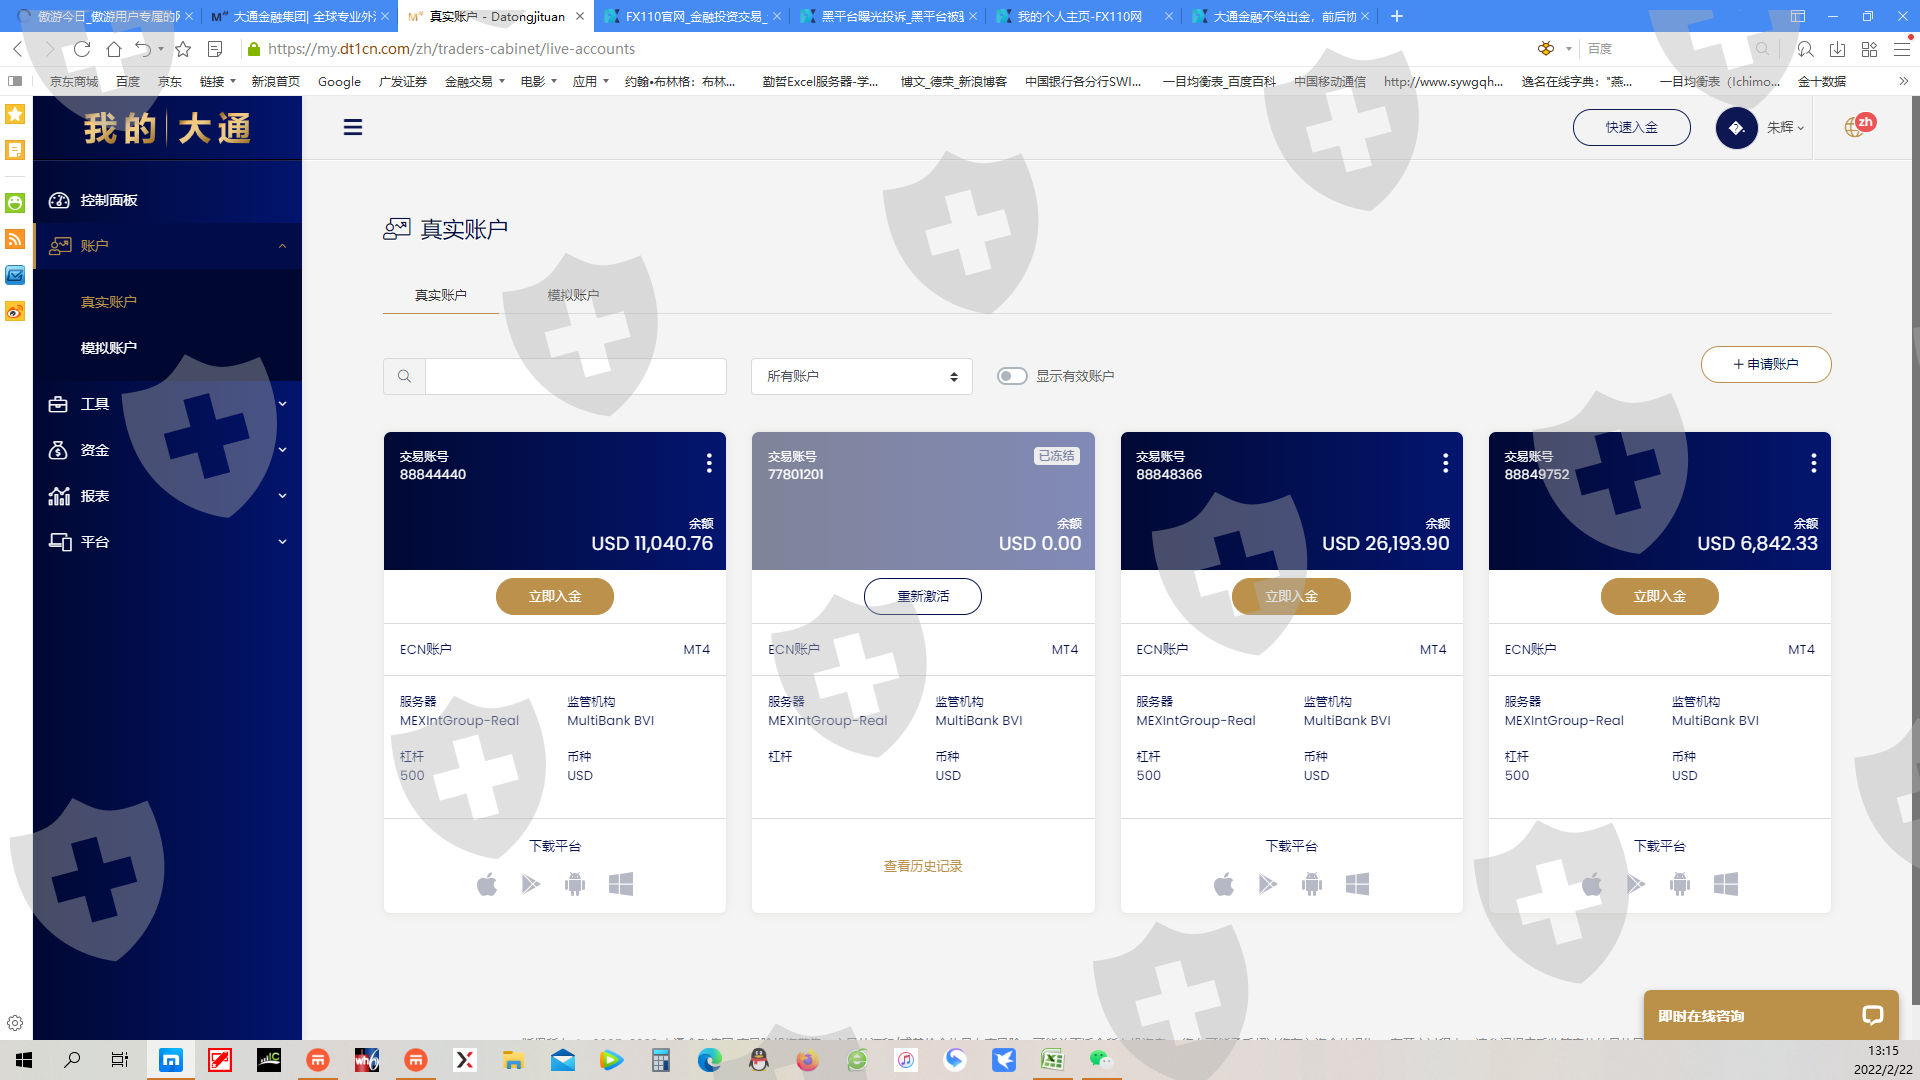Select 控制面板 in the sidebar
Viewport: 1920px width, 1080px height.
(x=109, y=200)
